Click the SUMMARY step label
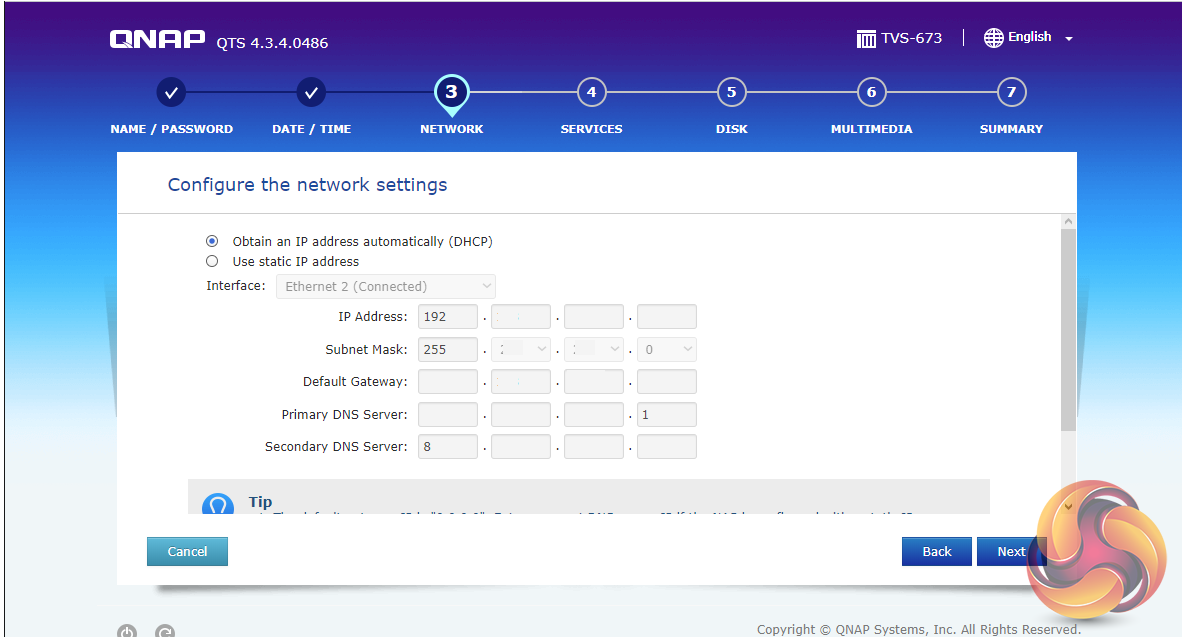This screenshot has width=1186, height=638. click(1011, 129)
